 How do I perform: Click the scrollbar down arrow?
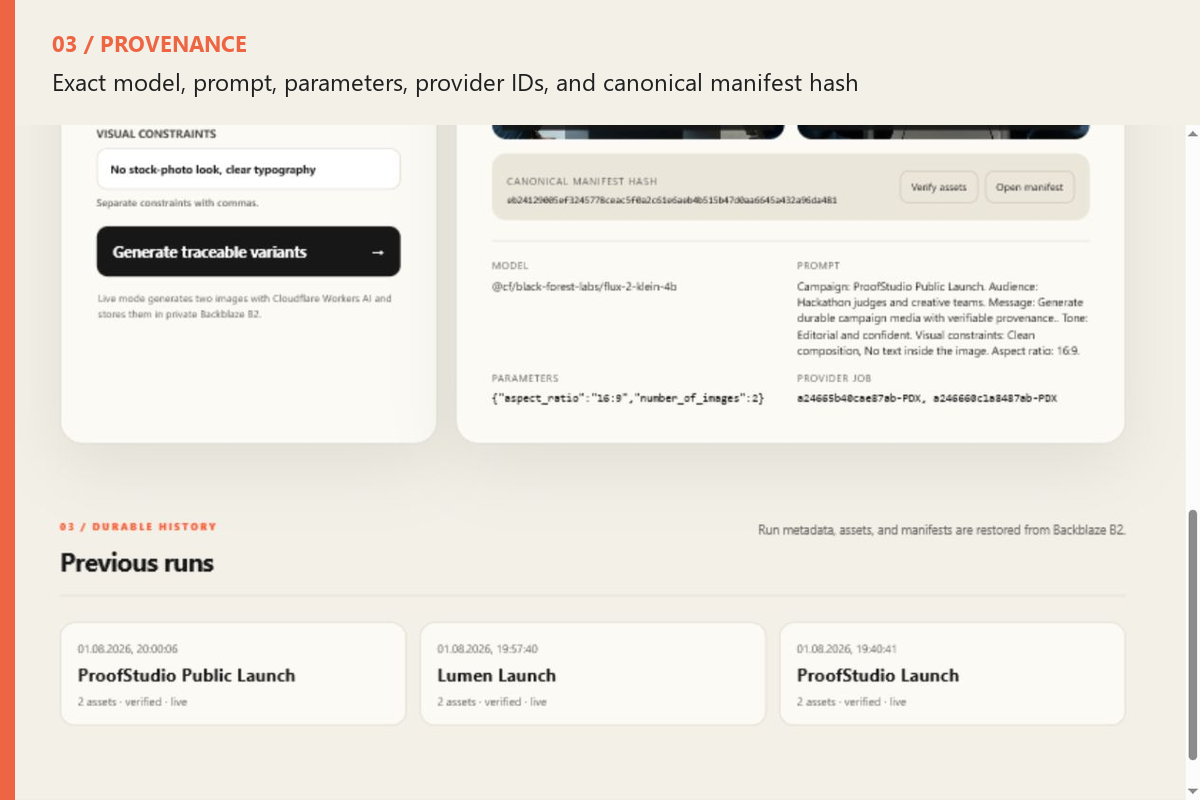[1192, 792]
